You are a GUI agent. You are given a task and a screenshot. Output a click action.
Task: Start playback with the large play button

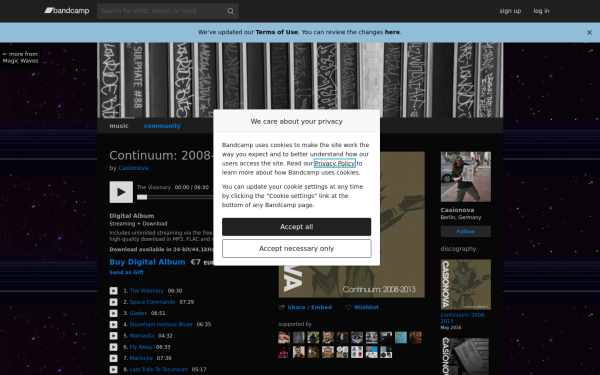pos(121,192)
